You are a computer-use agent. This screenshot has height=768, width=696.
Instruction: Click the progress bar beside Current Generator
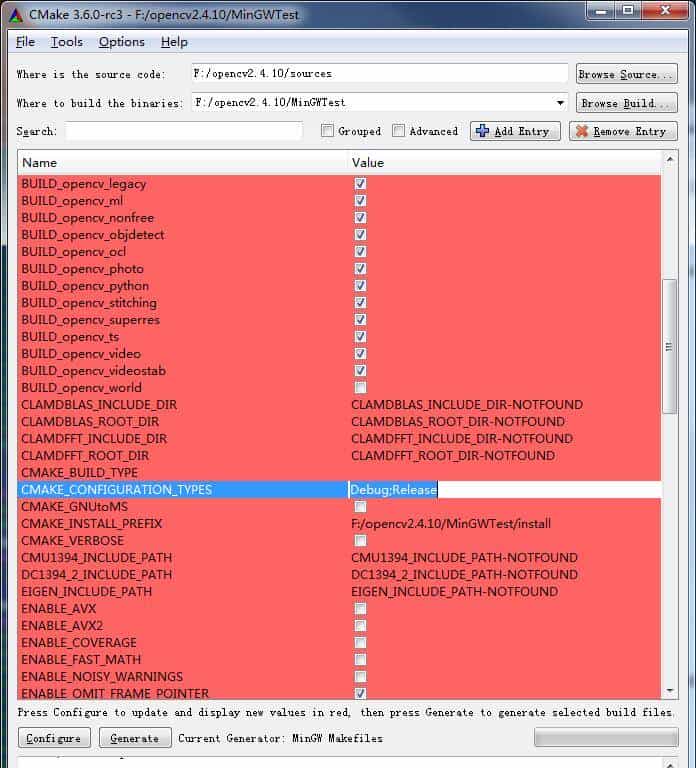tap(606, 737)
